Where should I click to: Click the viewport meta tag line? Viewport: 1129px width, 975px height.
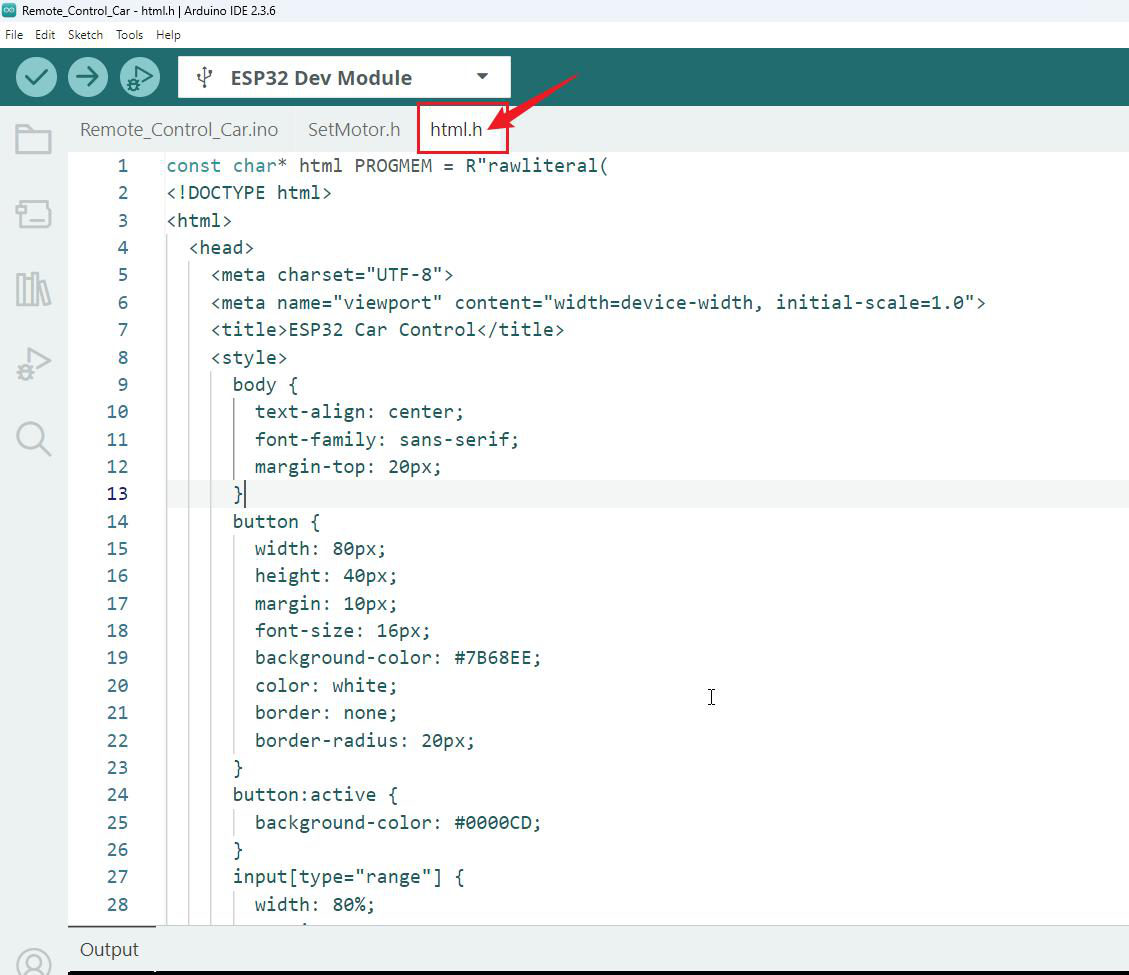coord(598,302)
